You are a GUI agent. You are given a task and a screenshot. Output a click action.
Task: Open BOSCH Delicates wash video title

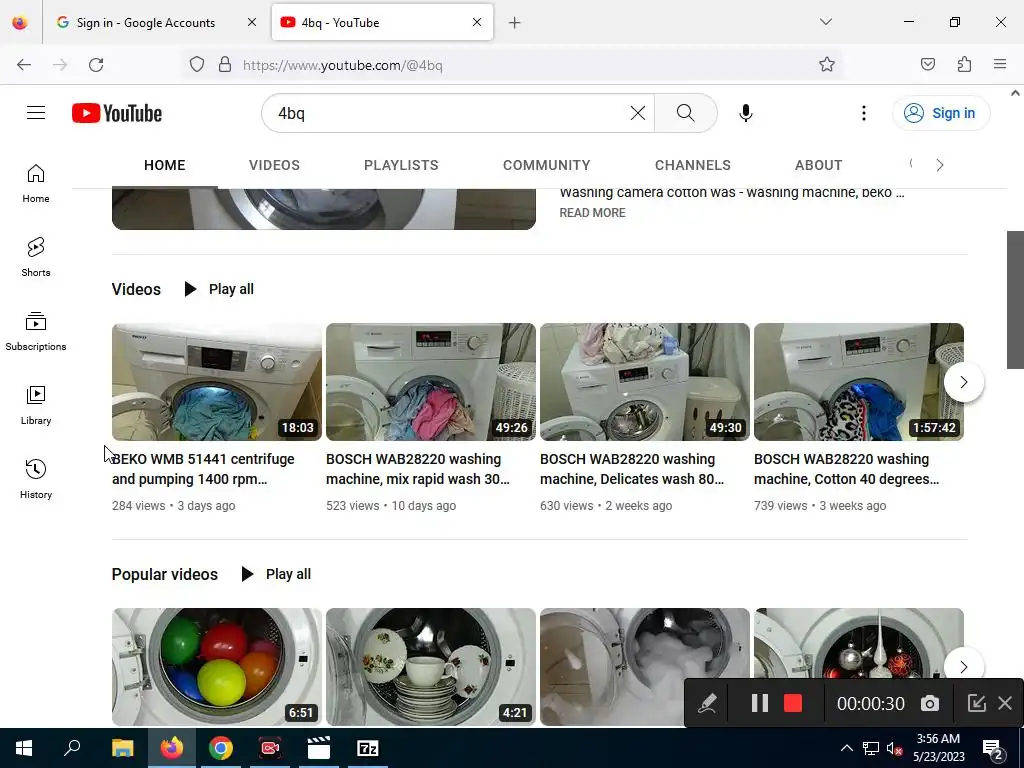(x=632, y=469)
